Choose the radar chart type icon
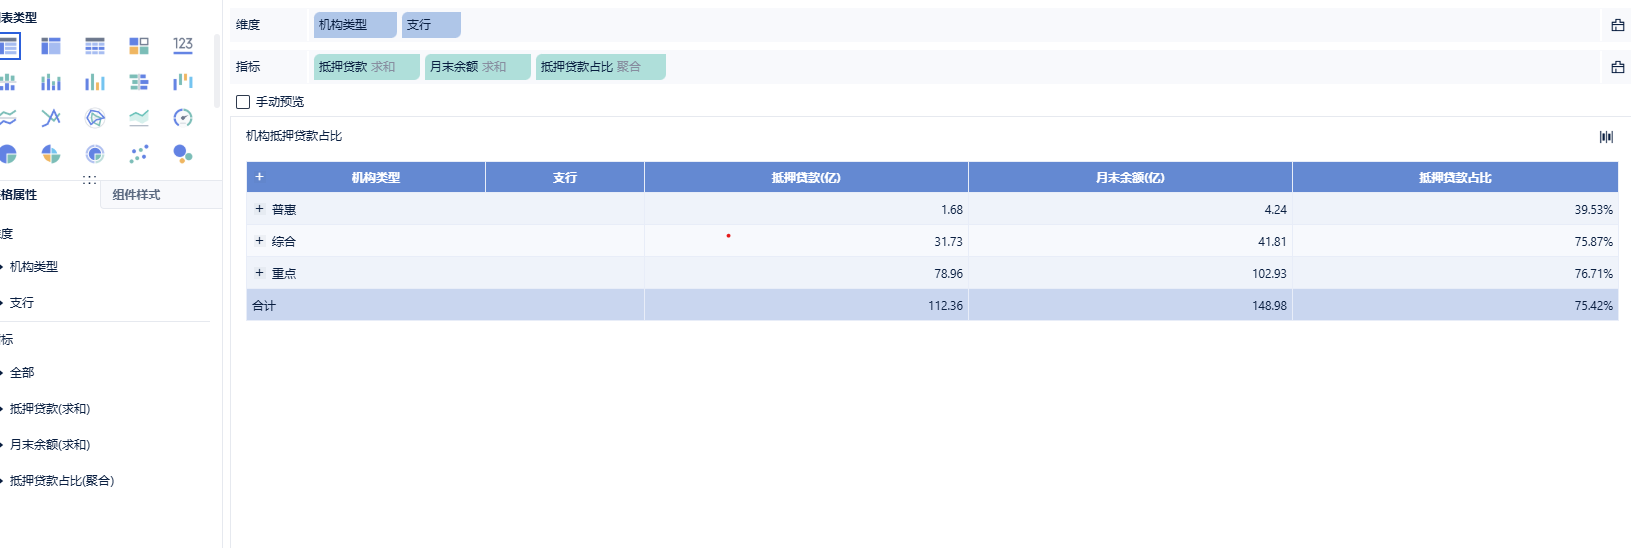The image size is (1631, 548). coord(95,118)
